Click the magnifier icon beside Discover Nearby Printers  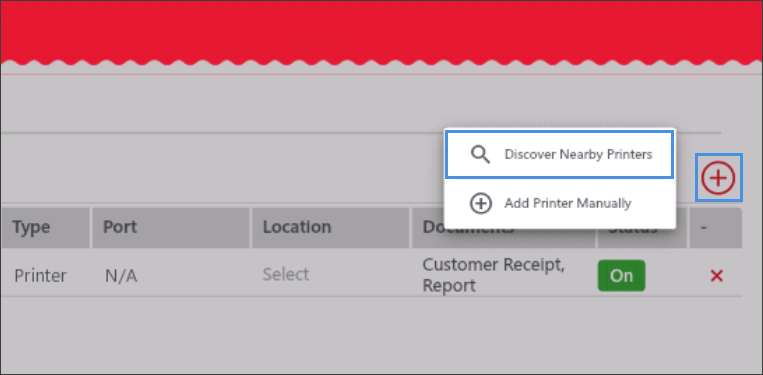[x=480, y=155]
